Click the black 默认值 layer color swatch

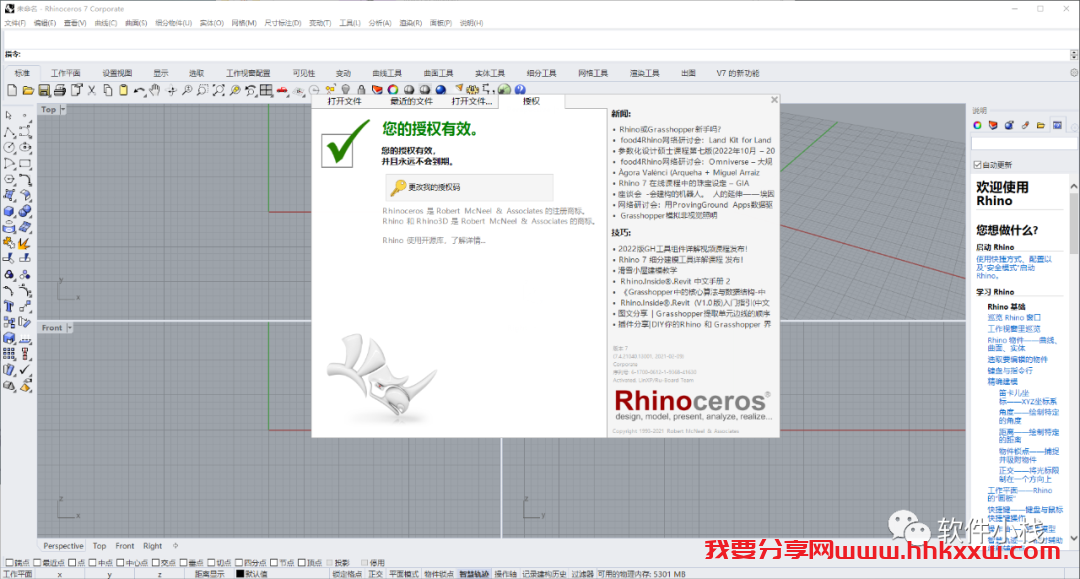pos(240,573)
